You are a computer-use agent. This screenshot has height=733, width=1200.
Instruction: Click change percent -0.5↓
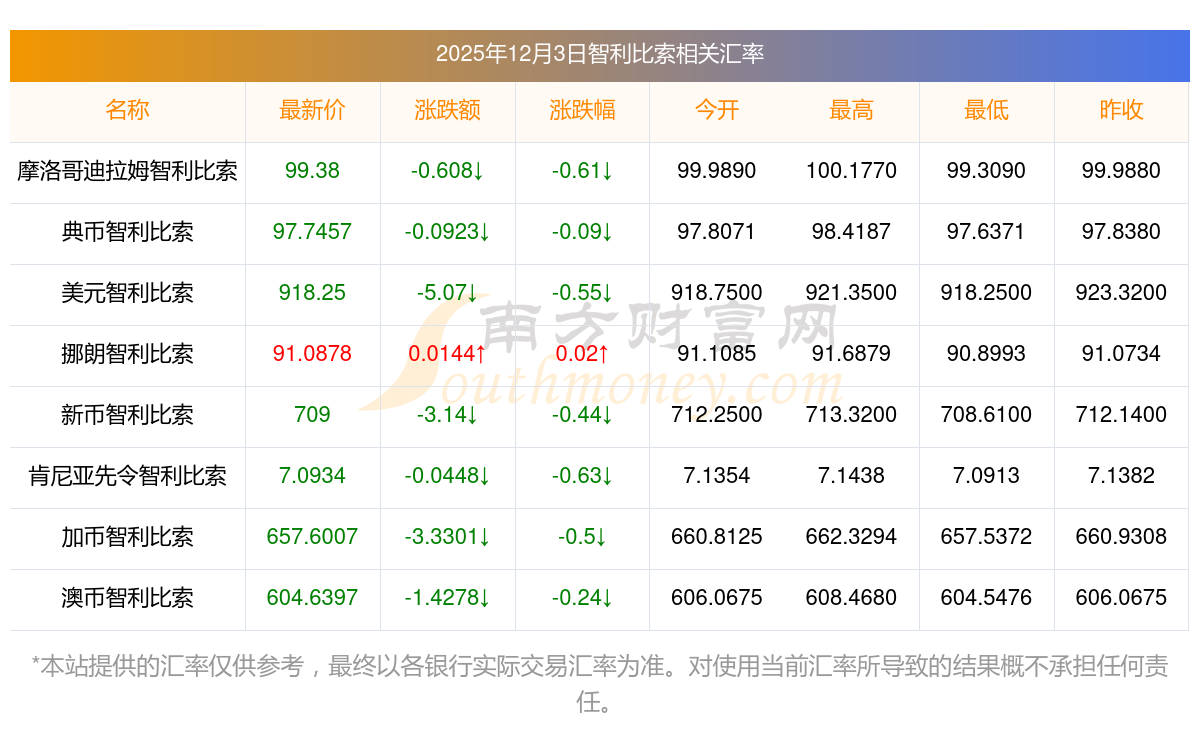click(x=582, y=537)
